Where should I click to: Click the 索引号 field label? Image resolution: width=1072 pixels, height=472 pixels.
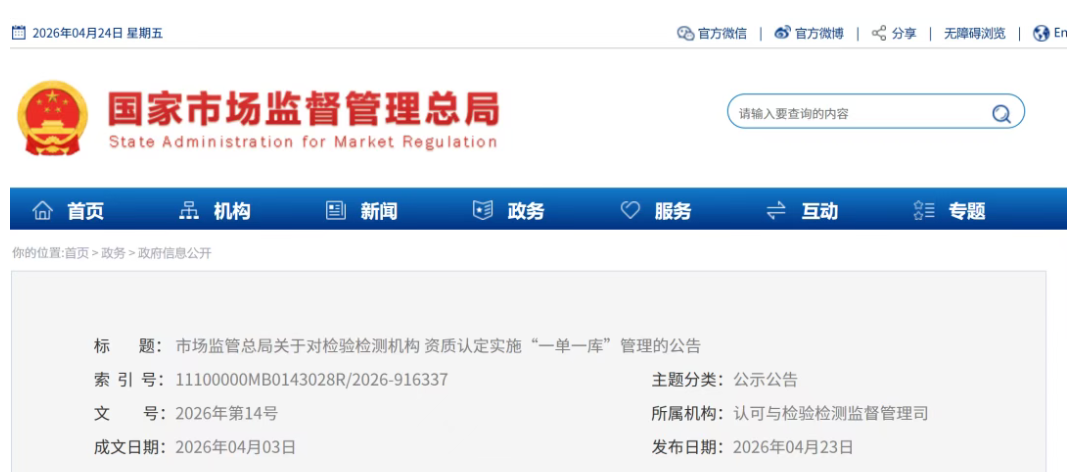[129, 380]
